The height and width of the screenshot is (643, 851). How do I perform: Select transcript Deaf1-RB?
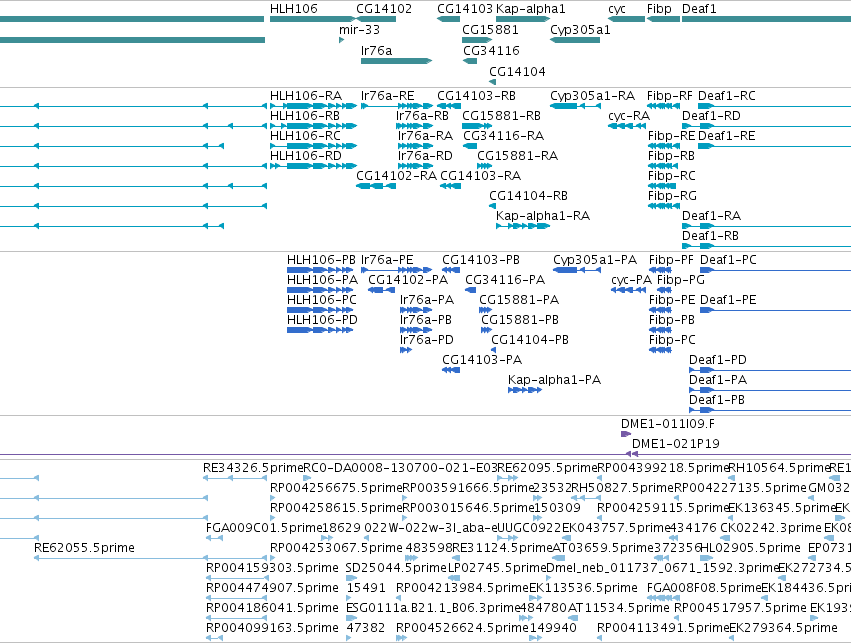click(766, 246)
